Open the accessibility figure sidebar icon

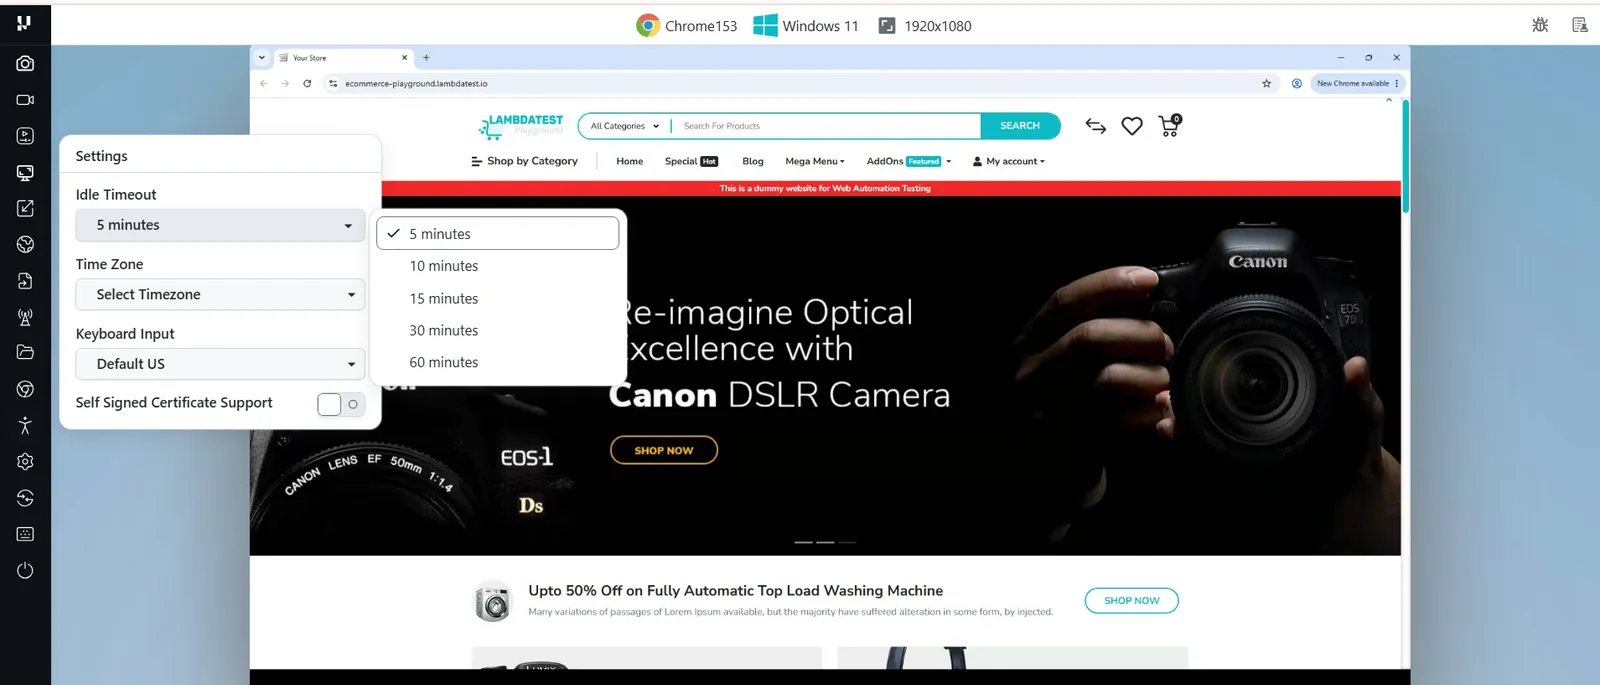(x=25, y=425)
